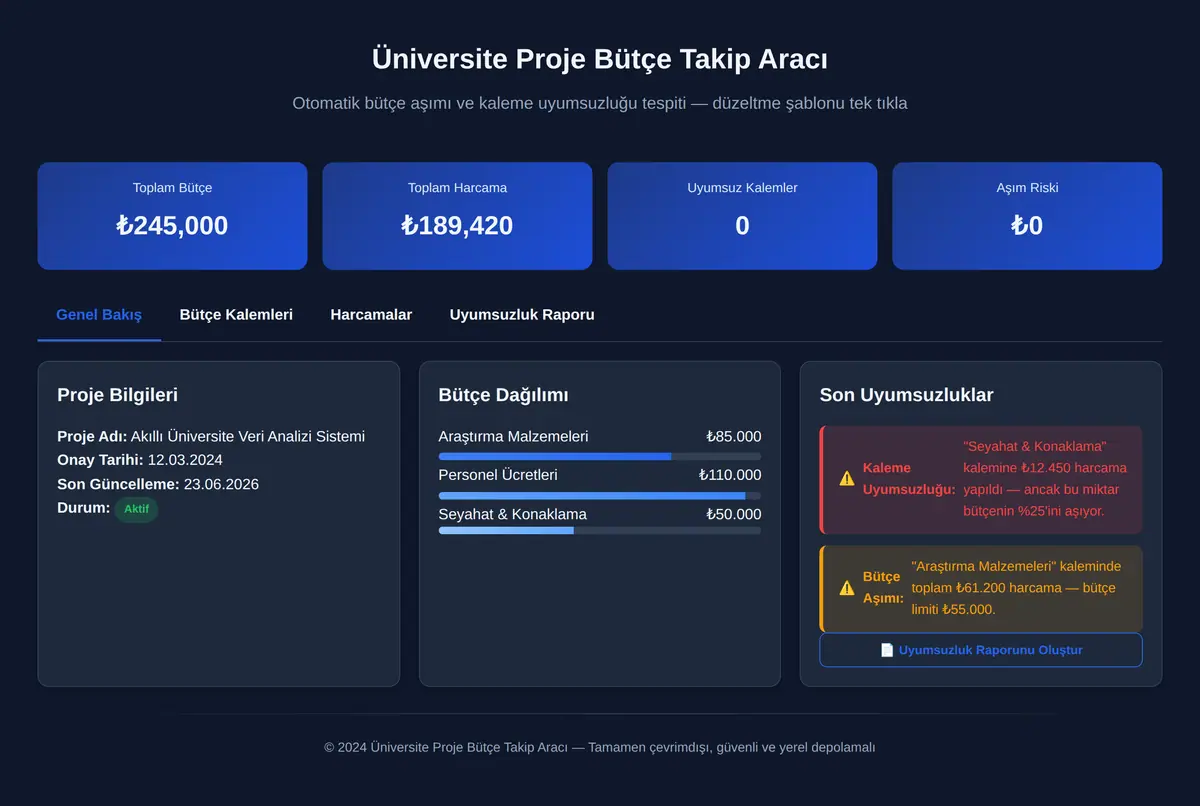Click the warning icon beside Kaleme Uyumsuzluğu
This screenshot has height=806, width=1200.
tap(847, 479)
